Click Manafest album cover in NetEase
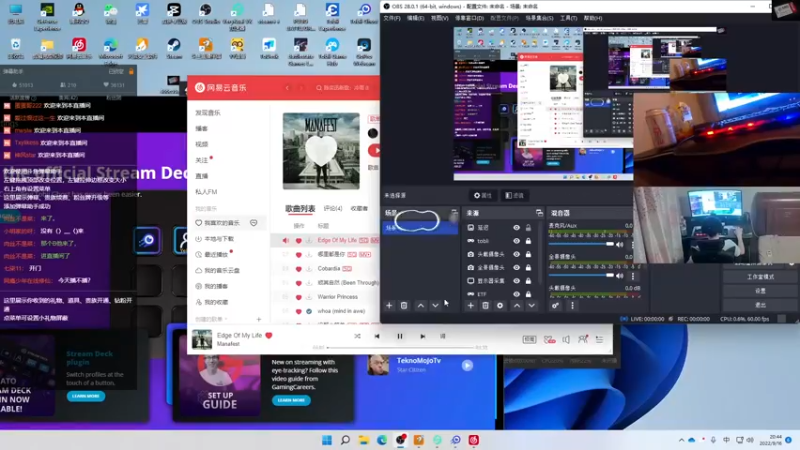The width and height of the screenshot is (800, 450). (x=321, y=151)
